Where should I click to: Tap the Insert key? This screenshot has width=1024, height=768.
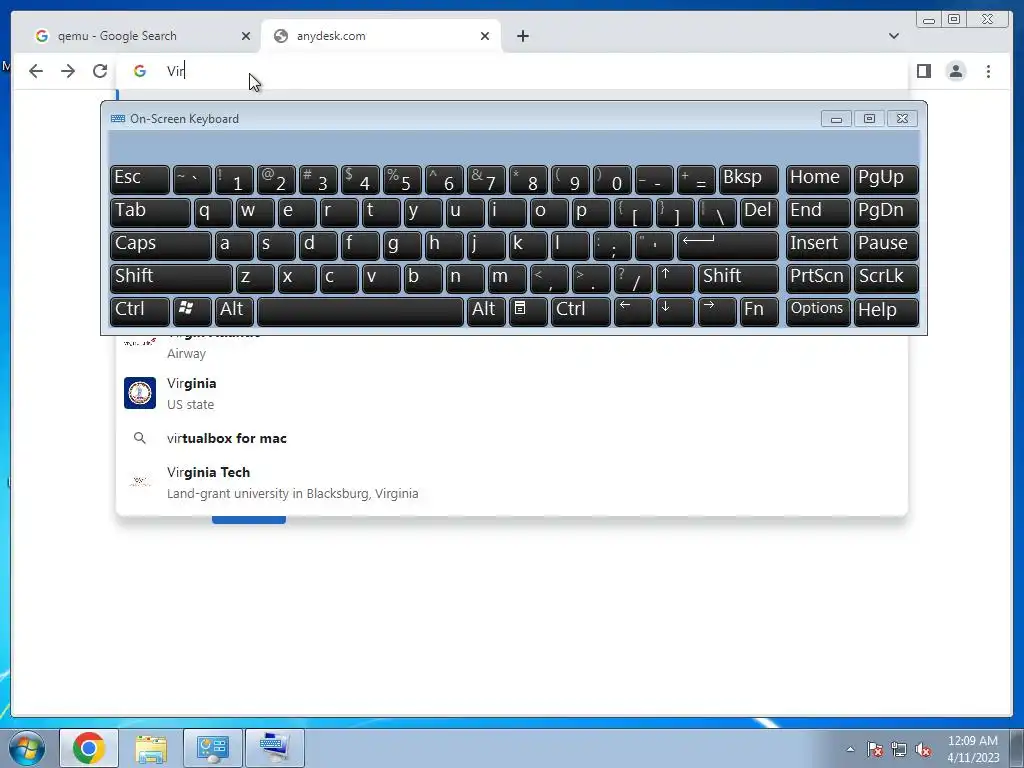pos(818,245)
